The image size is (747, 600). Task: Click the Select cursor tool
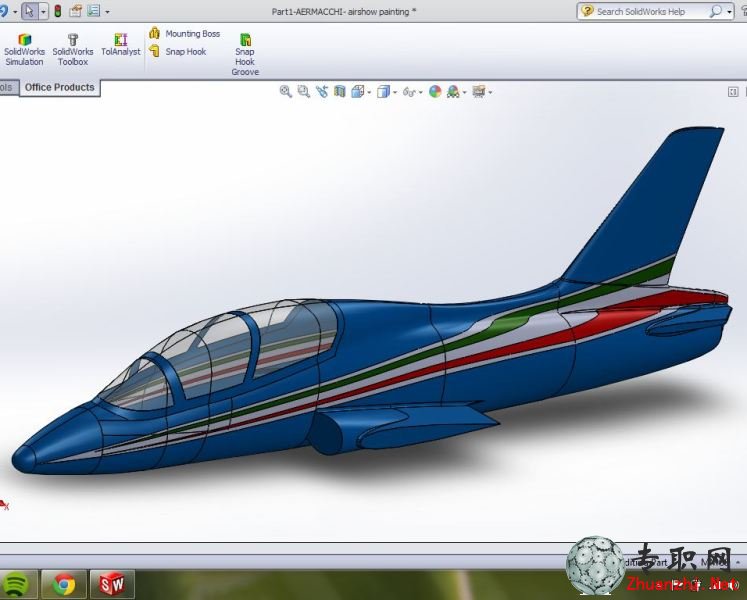(x=30, y=11)
